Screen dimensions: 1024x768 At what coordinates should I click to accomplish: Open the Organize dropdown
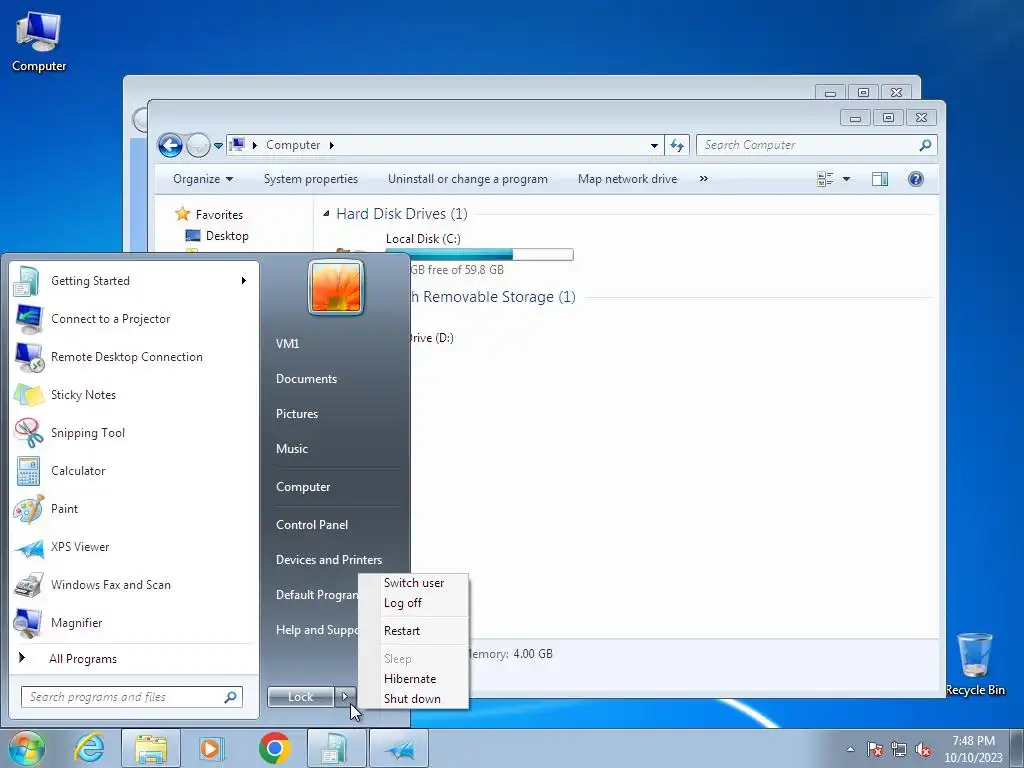tap(202, 179)
